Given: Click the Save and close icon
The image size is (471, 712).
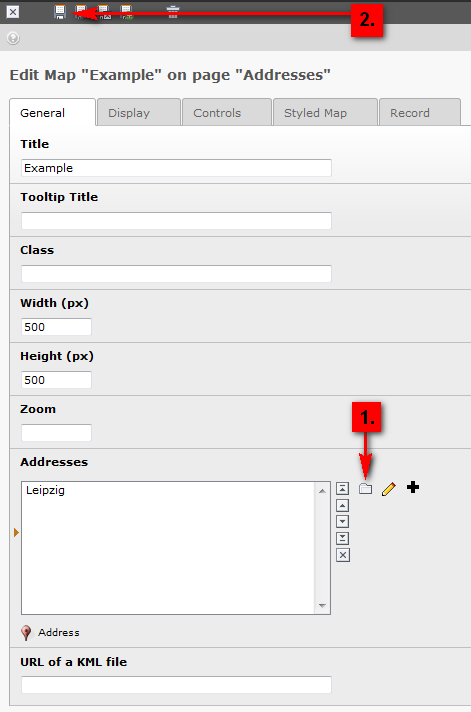Looking at the screenshot, I should pos(104,12).
